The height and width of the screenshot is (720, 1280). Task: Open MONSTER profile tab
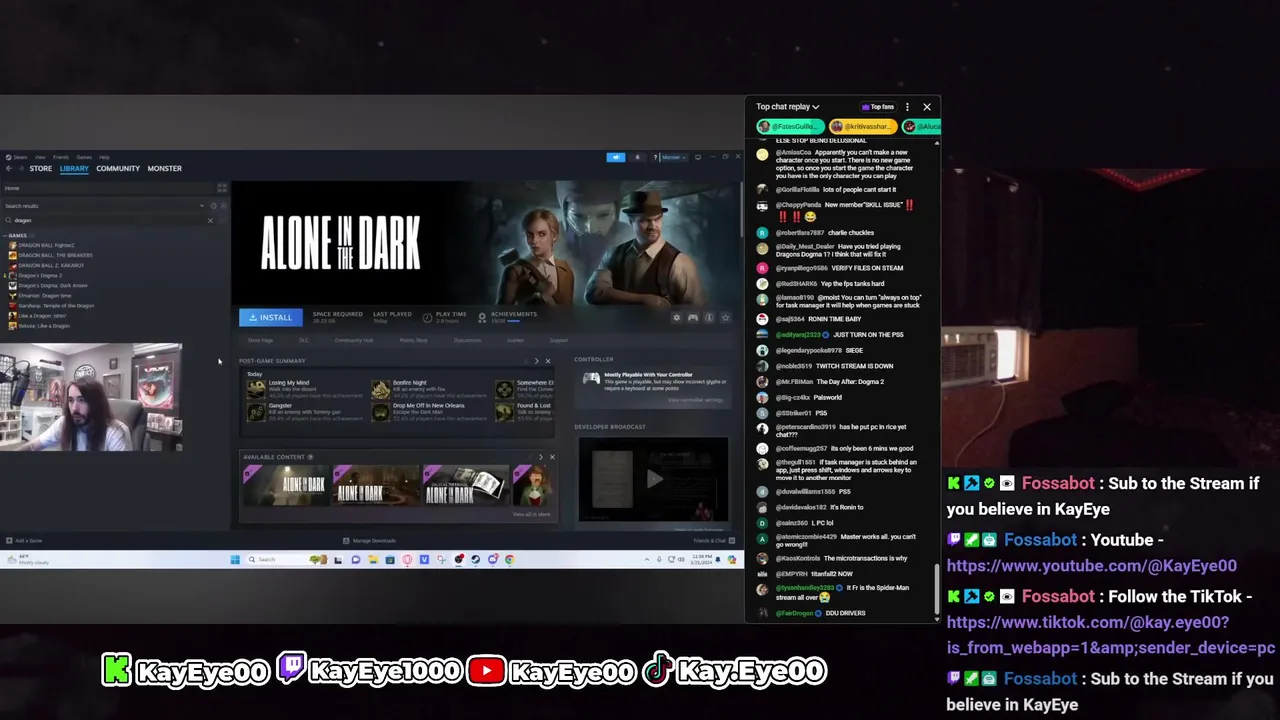click(164, 168)
